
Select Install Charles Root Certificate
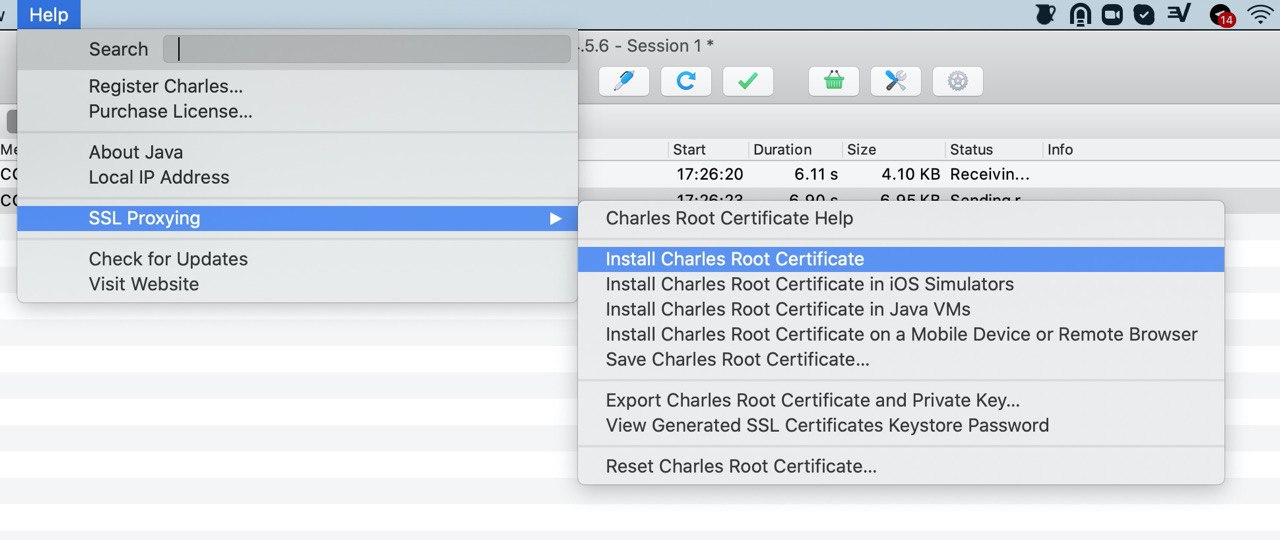click(901, 259)
